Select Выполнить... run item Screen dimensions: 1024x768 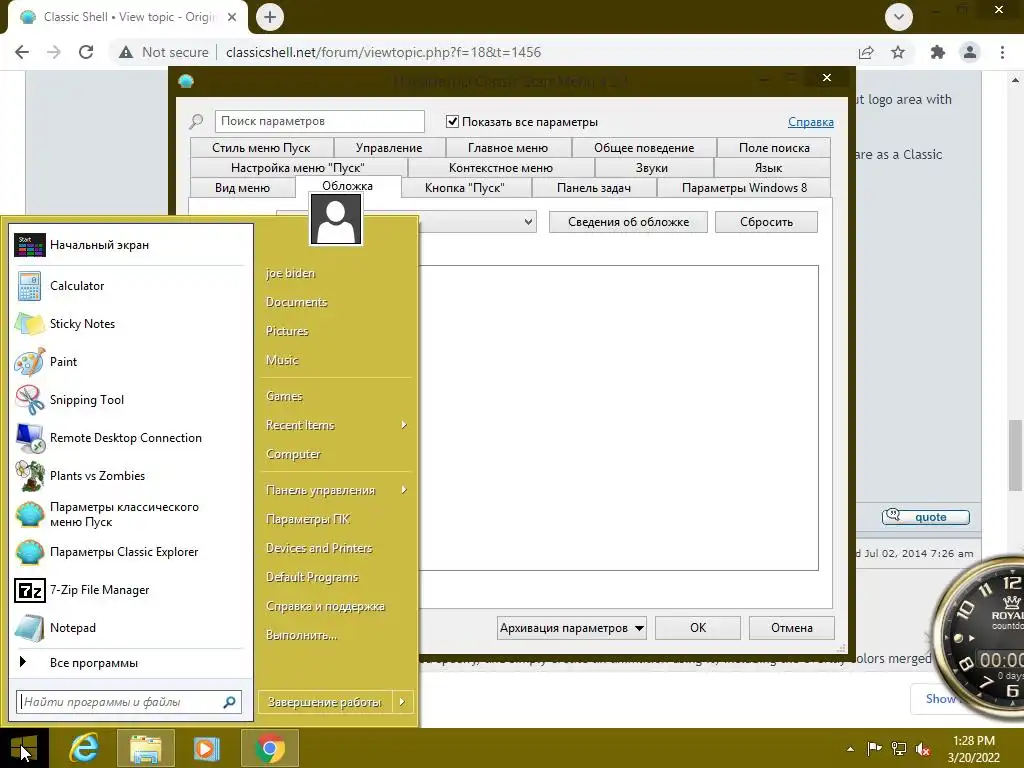click(336, 635)
